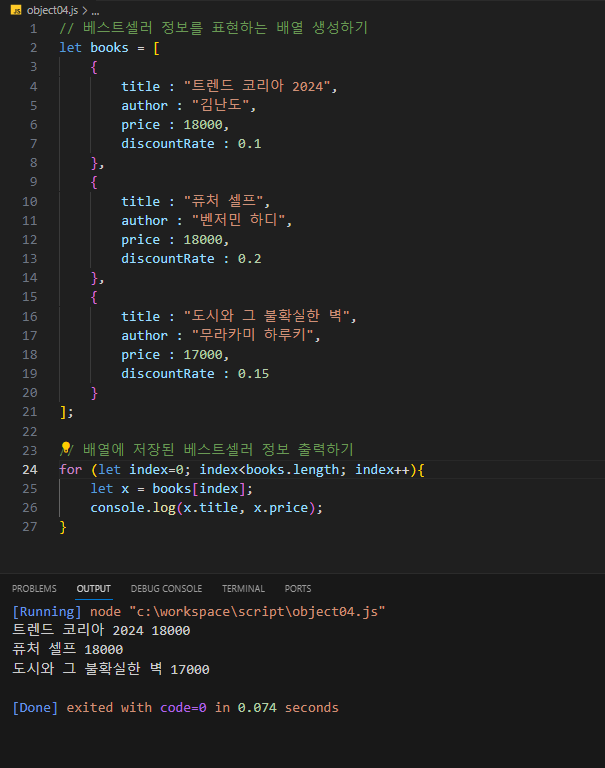The width and height of the screenshot is (605, 768).
Task: Click 'x.price' argument on line 26
Action: [x=281, y=508]
